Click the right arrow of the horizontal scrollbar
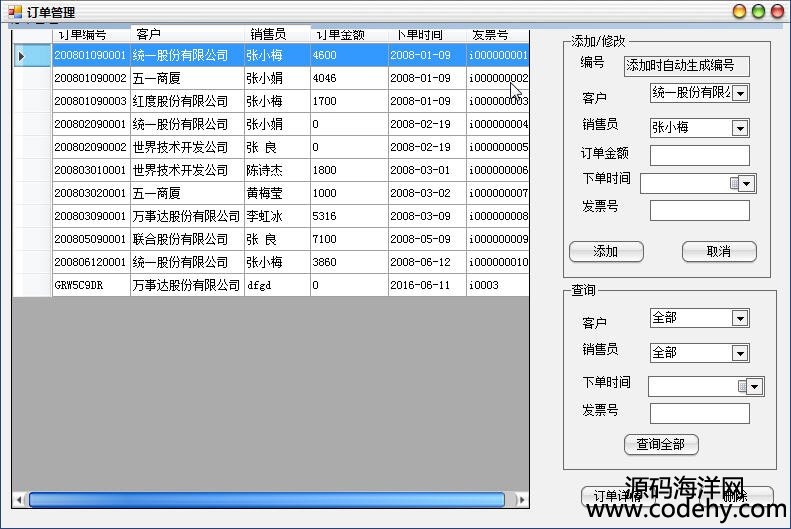The width and height of the screenshot is (791, 529). click(x=521, y=499)
